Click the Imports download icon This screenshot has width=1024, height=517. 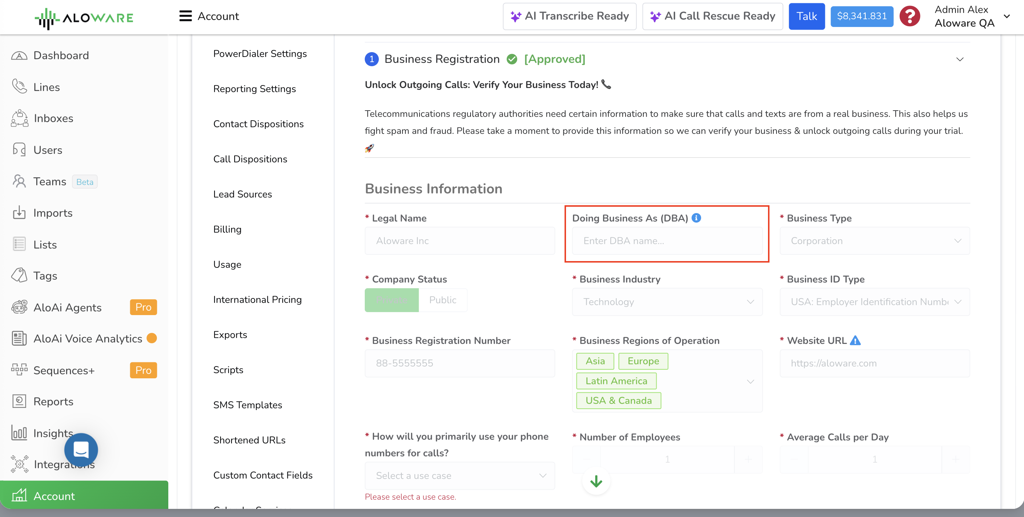[x=20, y=213]
